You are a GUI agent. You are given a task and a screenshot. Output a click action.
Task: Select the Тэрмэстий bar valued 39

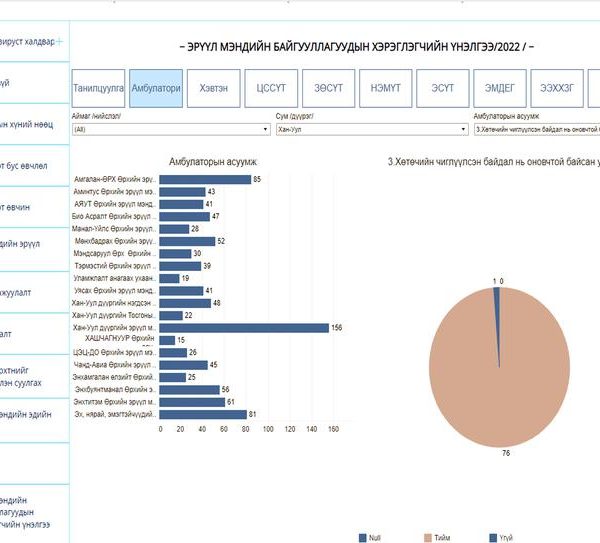pyautogui.click(x=180, y=266)
